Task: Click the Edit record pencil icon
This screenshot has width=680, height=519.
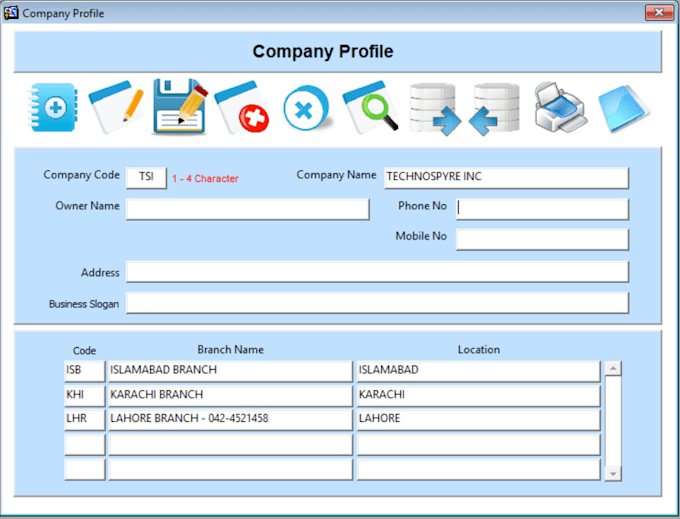Action: point(116,107)
